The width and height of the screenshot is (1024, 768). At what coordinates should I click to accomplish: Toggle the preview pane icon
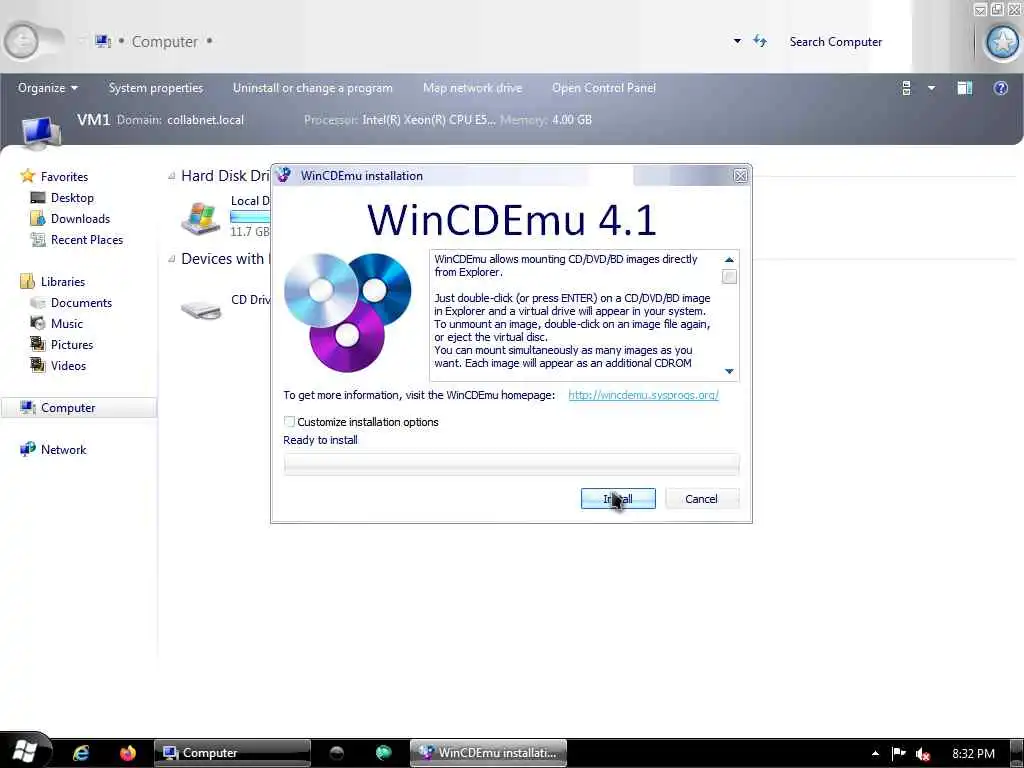tap(965, 88)
